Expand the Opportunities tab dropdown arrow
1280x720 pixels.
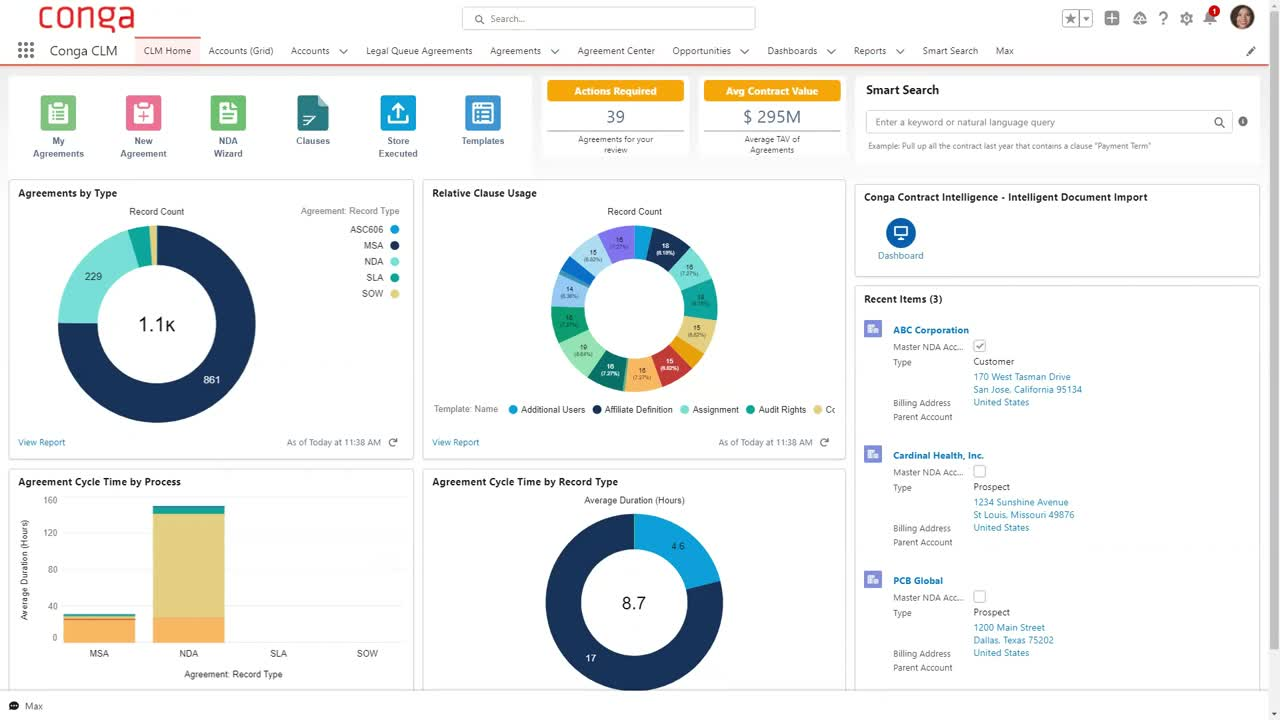click(744, 51)
